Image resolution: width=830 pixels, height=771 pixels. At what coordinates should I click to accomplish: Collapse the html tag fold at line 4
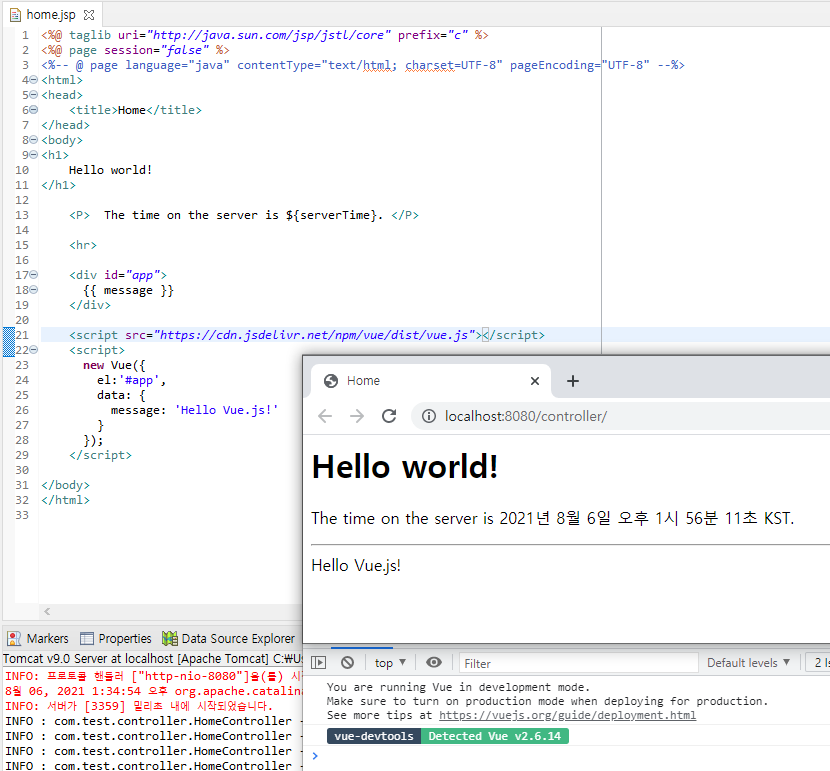click(33, 80)
